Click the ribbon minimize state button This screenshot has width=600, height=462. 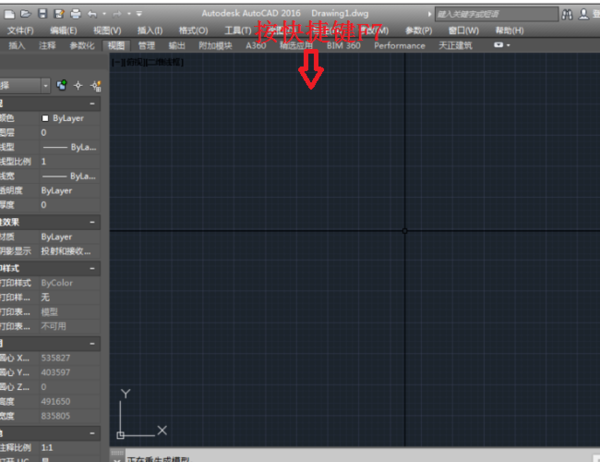pos(498,45)
